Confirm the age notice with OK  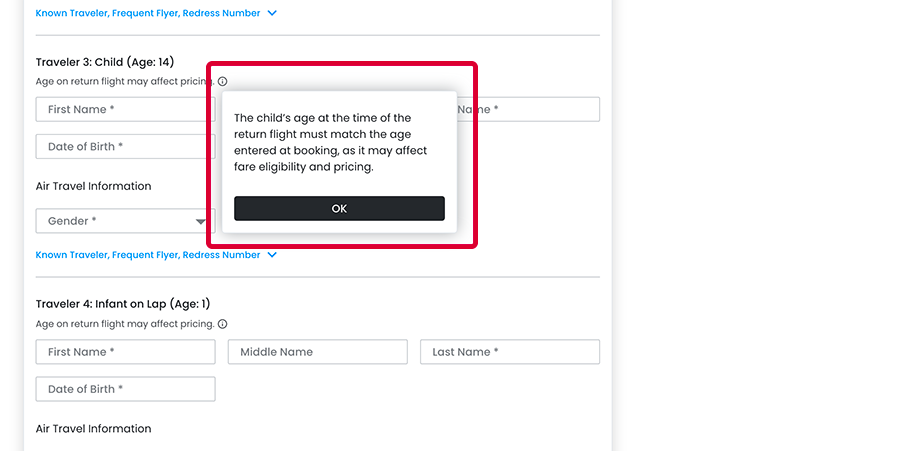click(x=339, y=208)
